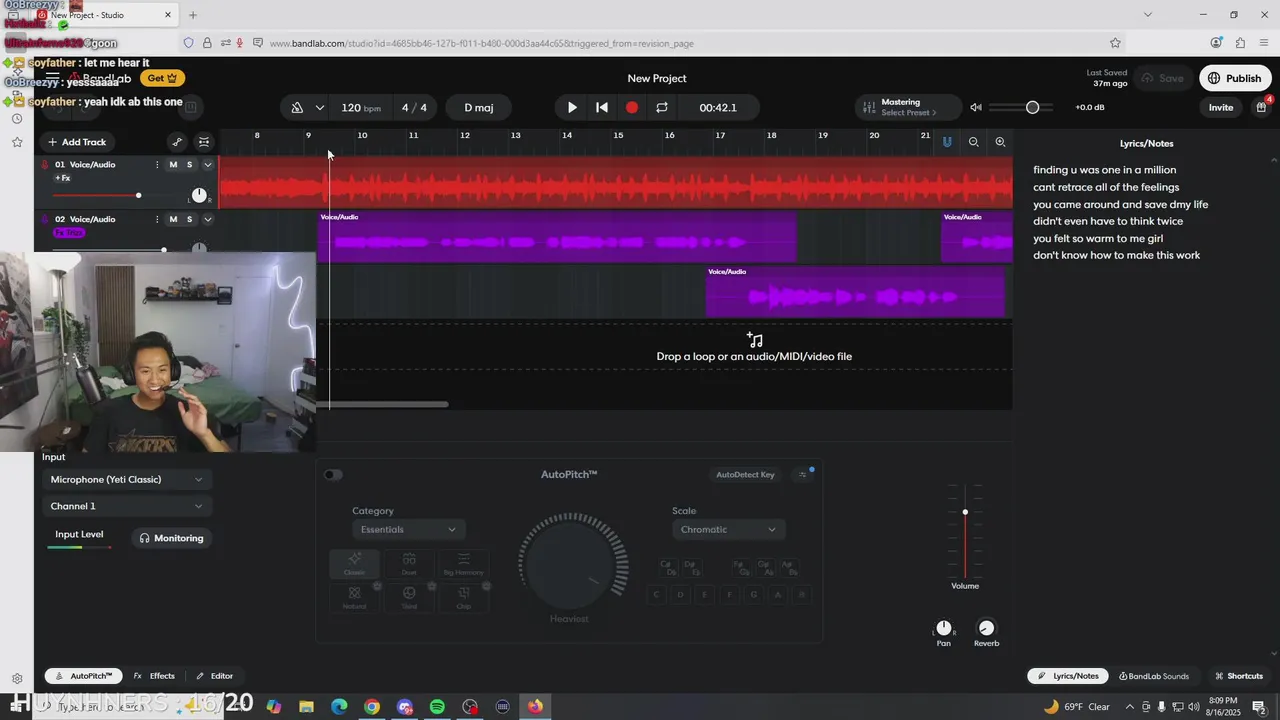Solo track 02 Voice/Audio
Screen dimensions: 1280x720
coord(189,219)
